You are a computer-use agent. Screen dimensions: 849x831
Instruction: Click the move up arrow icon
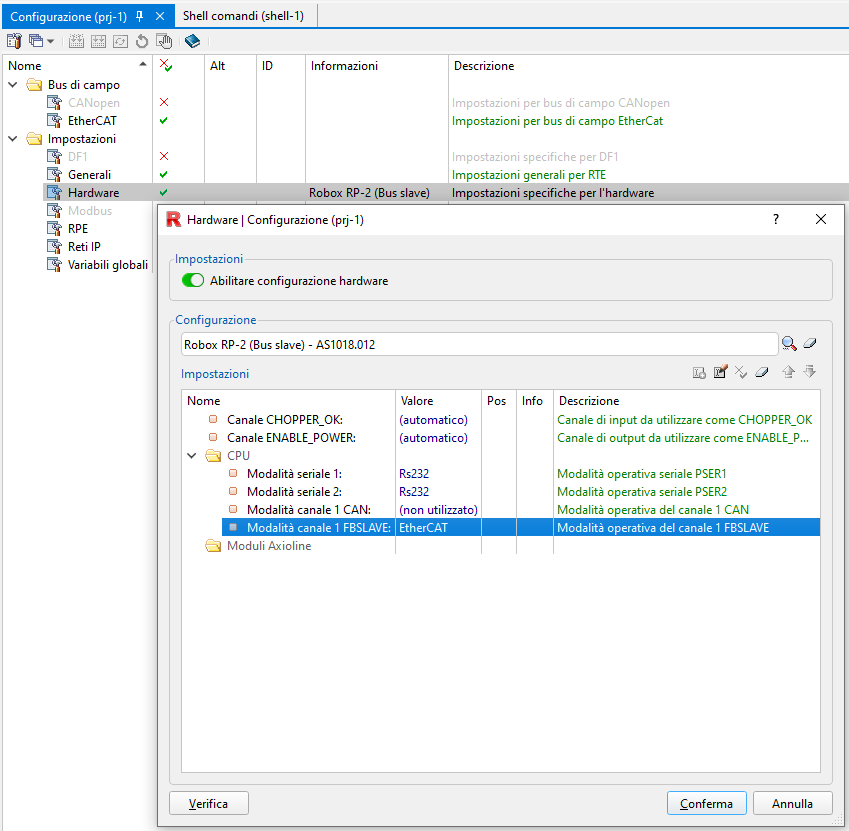pos(788,371)
